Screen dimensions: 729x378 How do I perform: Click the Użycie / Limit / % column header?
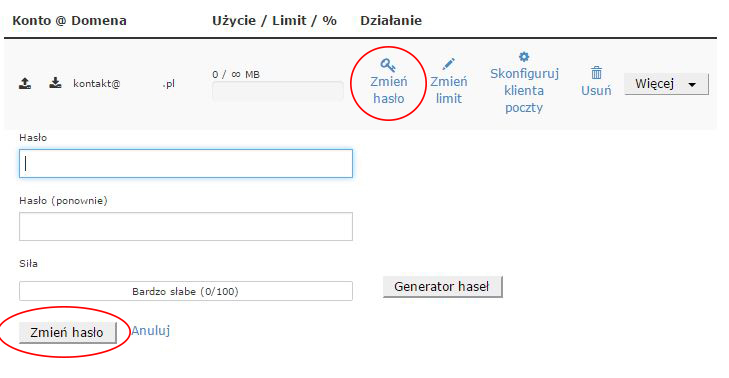pyautogui.click(x=274, y=20)
